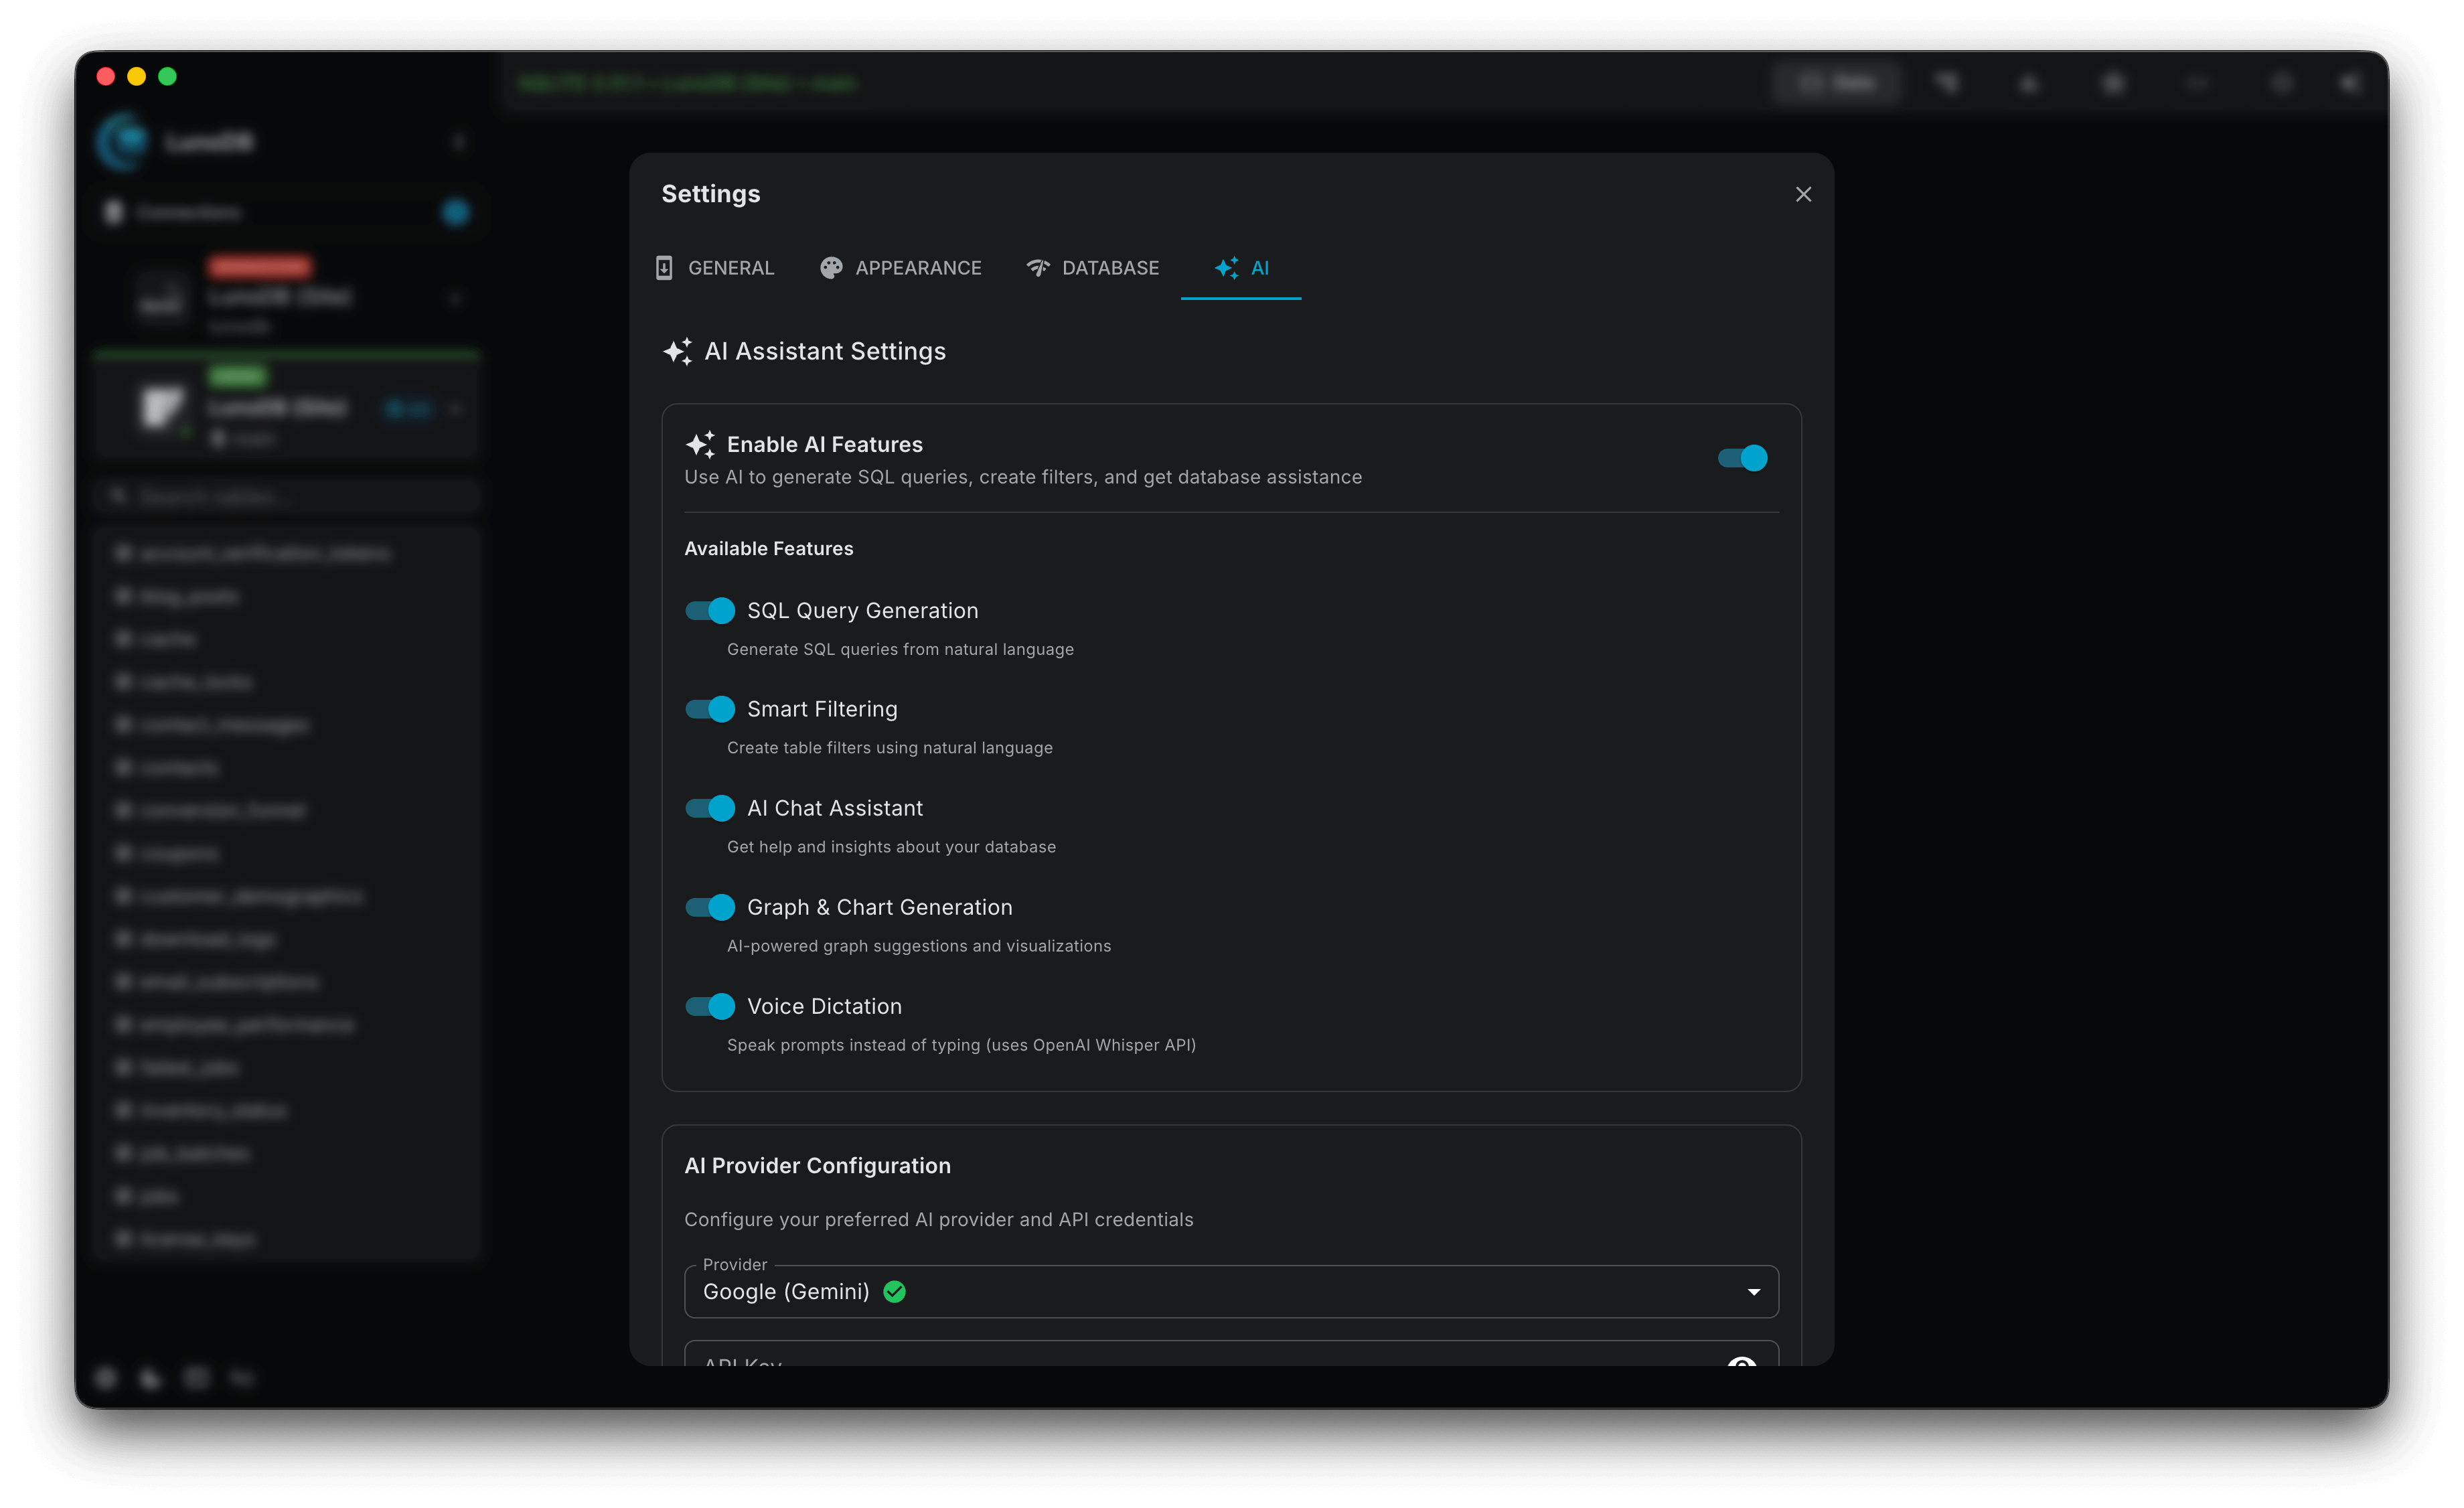
Task: Click the text "Configure your preferred AI provider and API credentials"
Action: pyautogui.click(x=938, y=1219)
